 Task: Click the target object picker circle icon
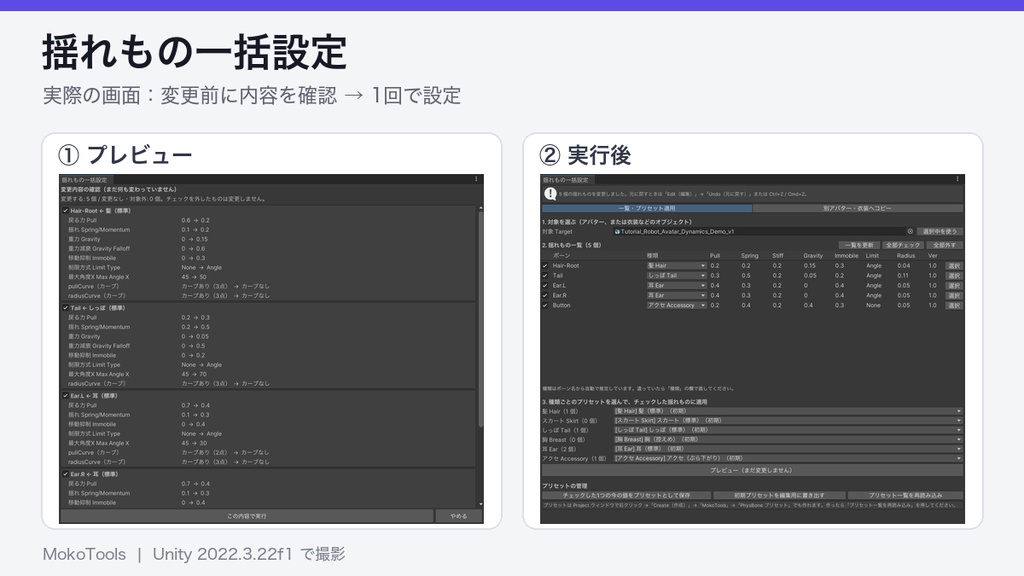pyautogui.click(x=910, y=231)
